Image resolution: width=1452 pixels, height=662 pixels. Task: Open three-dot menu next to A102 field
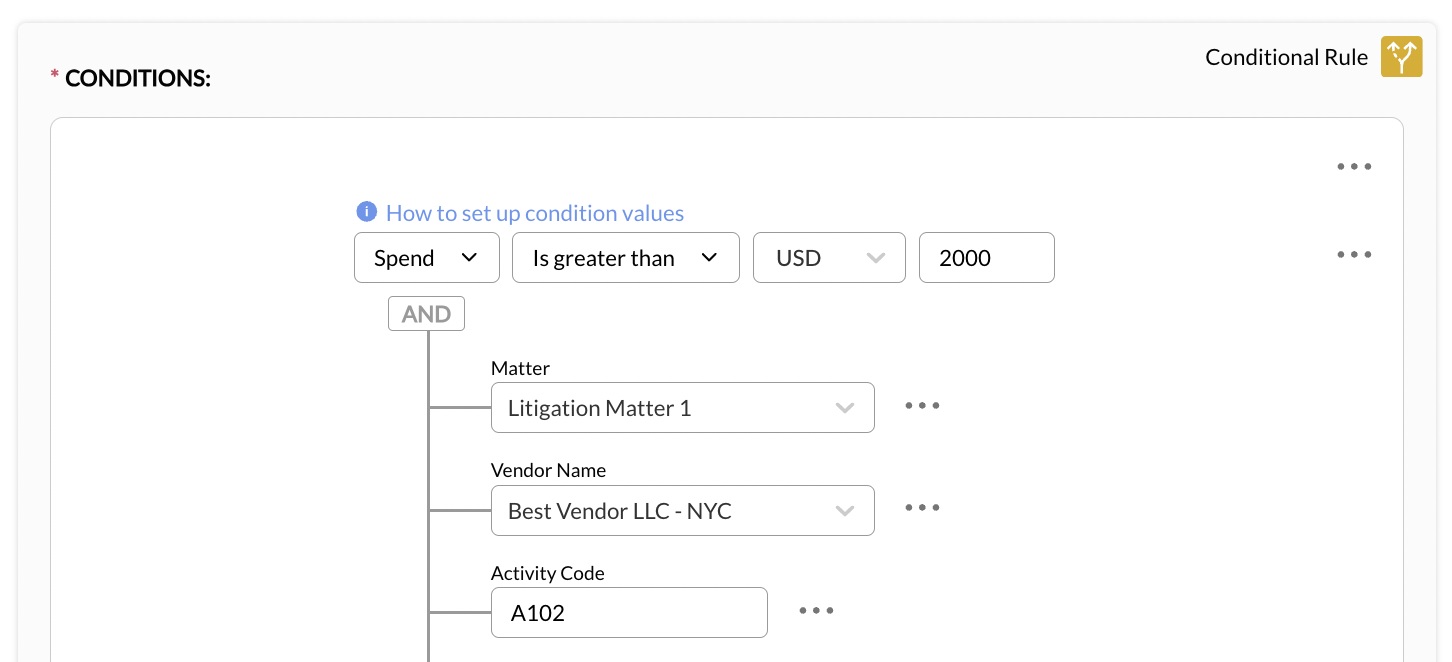tap(816, 610)
